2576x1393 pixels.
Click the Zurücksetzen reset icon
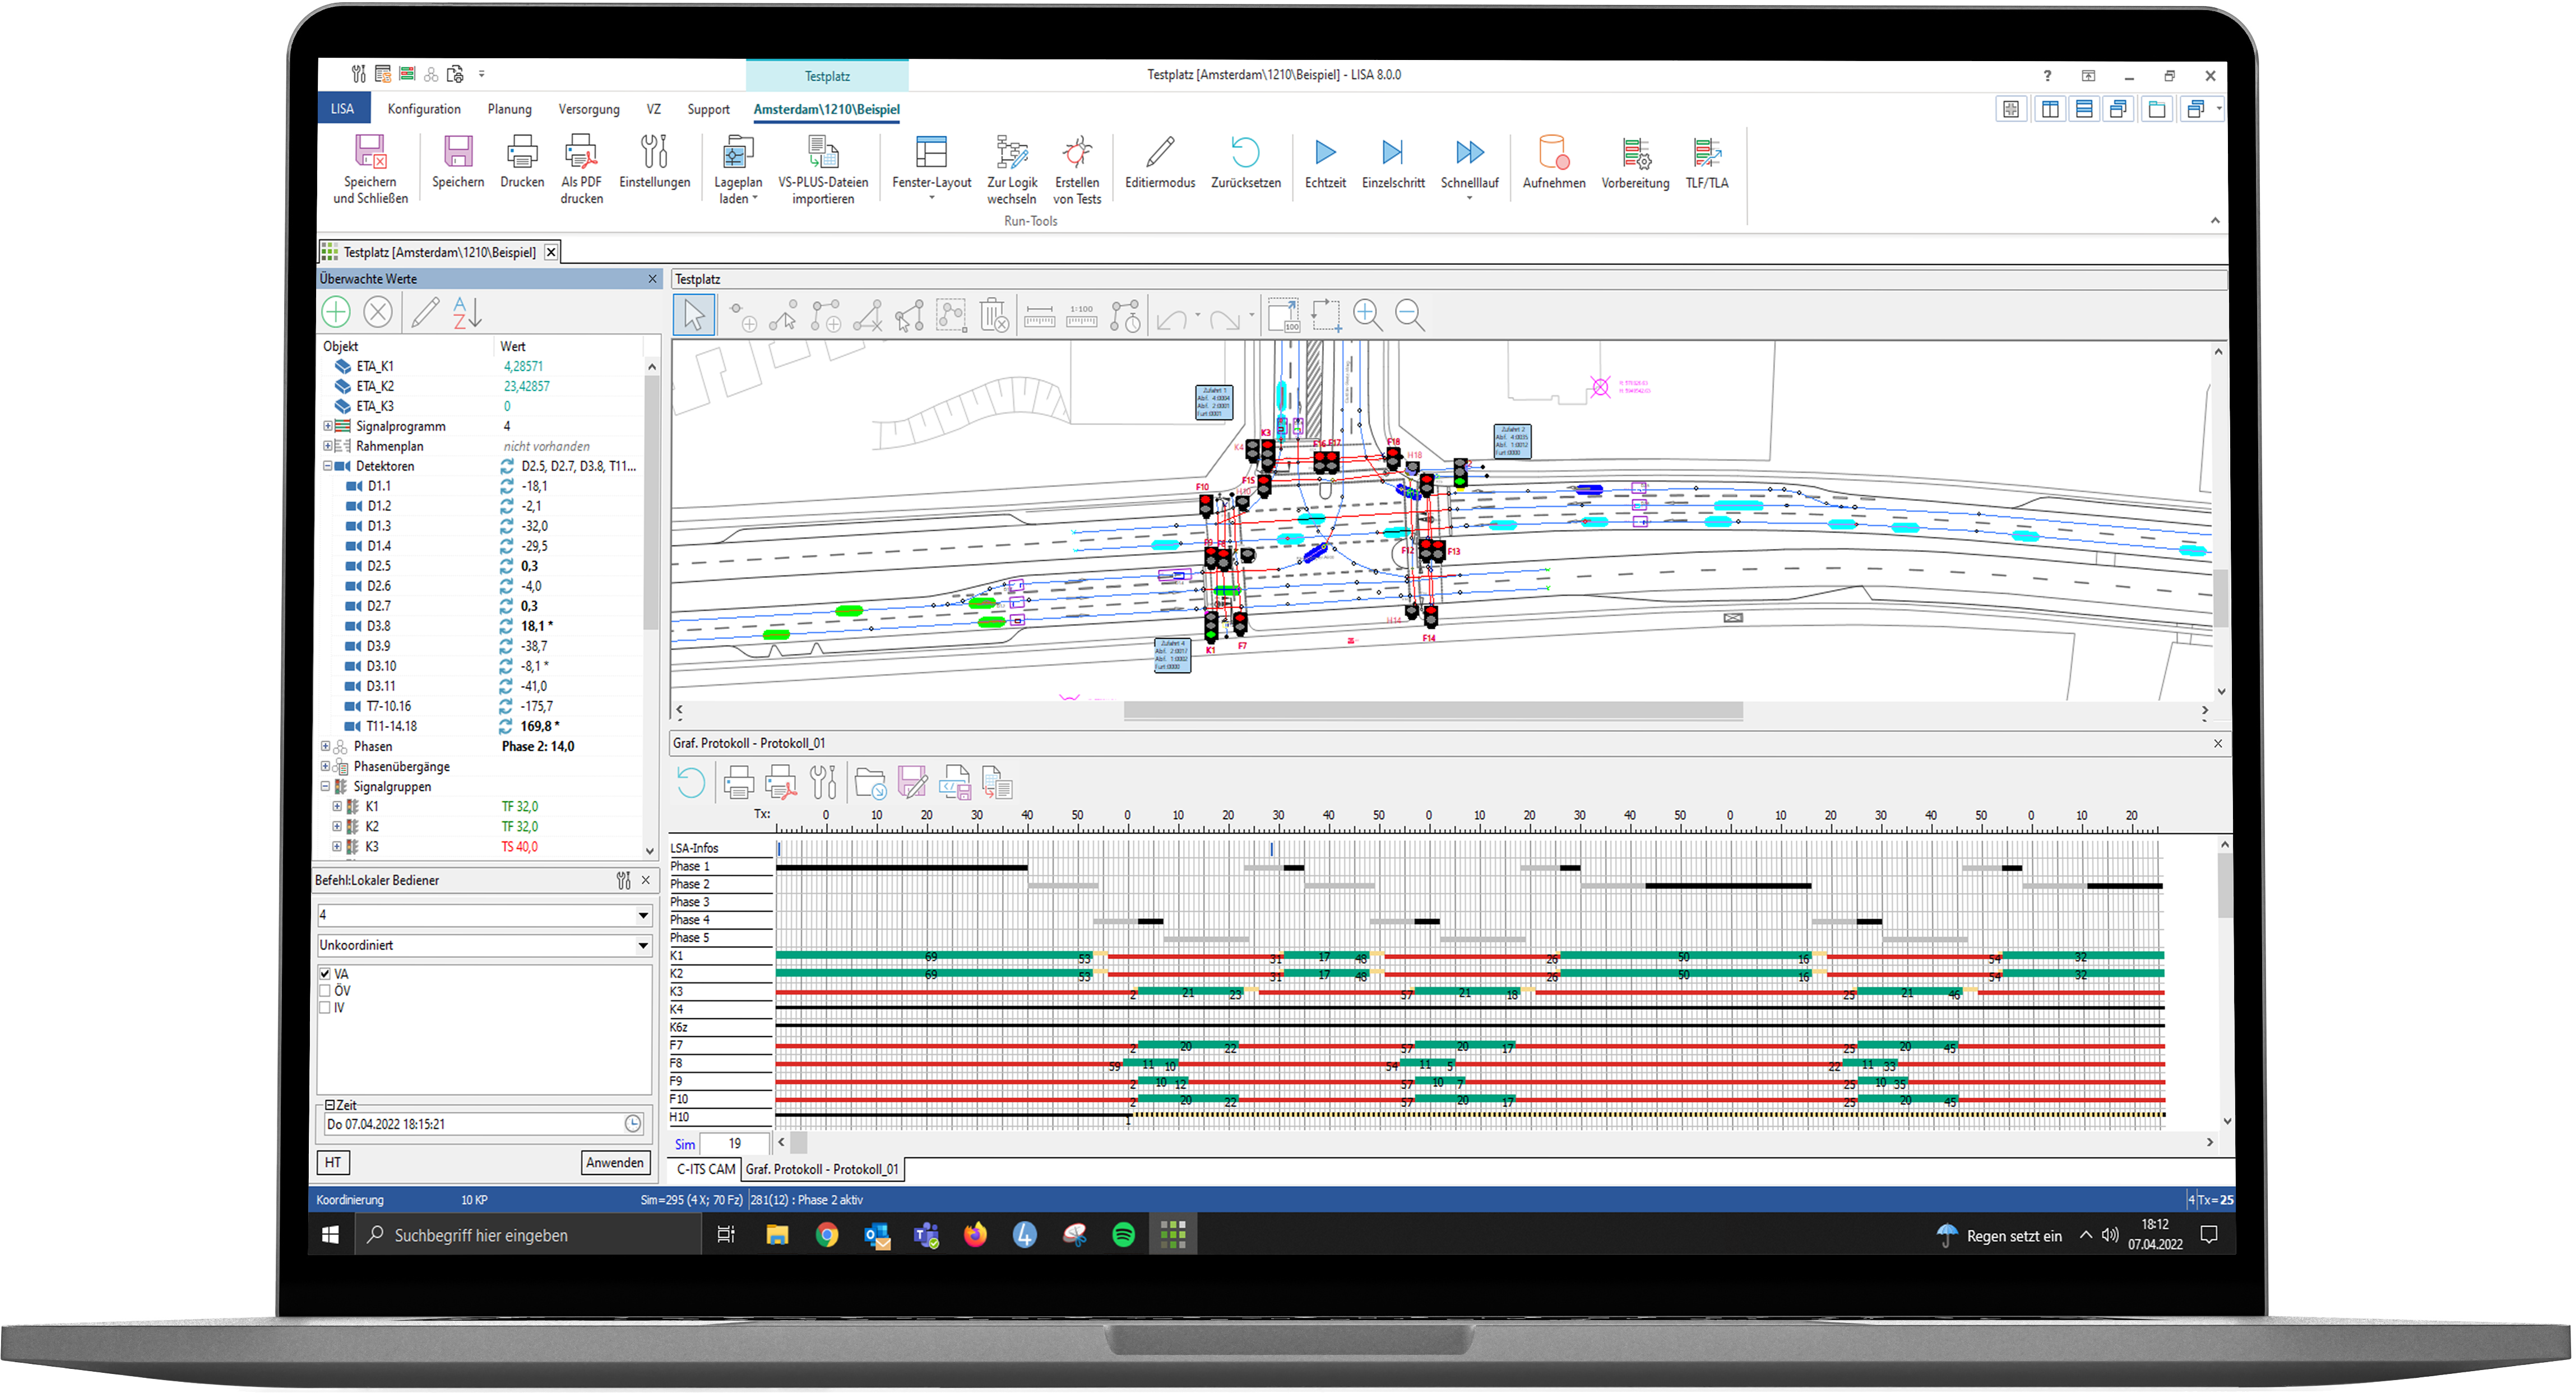1245,152
